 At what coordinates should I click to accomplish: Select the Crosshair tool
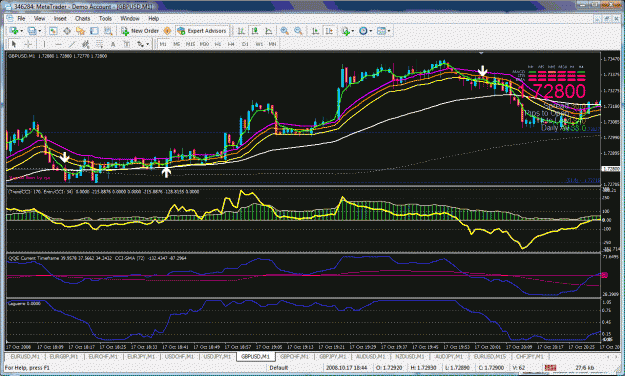[28, 44]
